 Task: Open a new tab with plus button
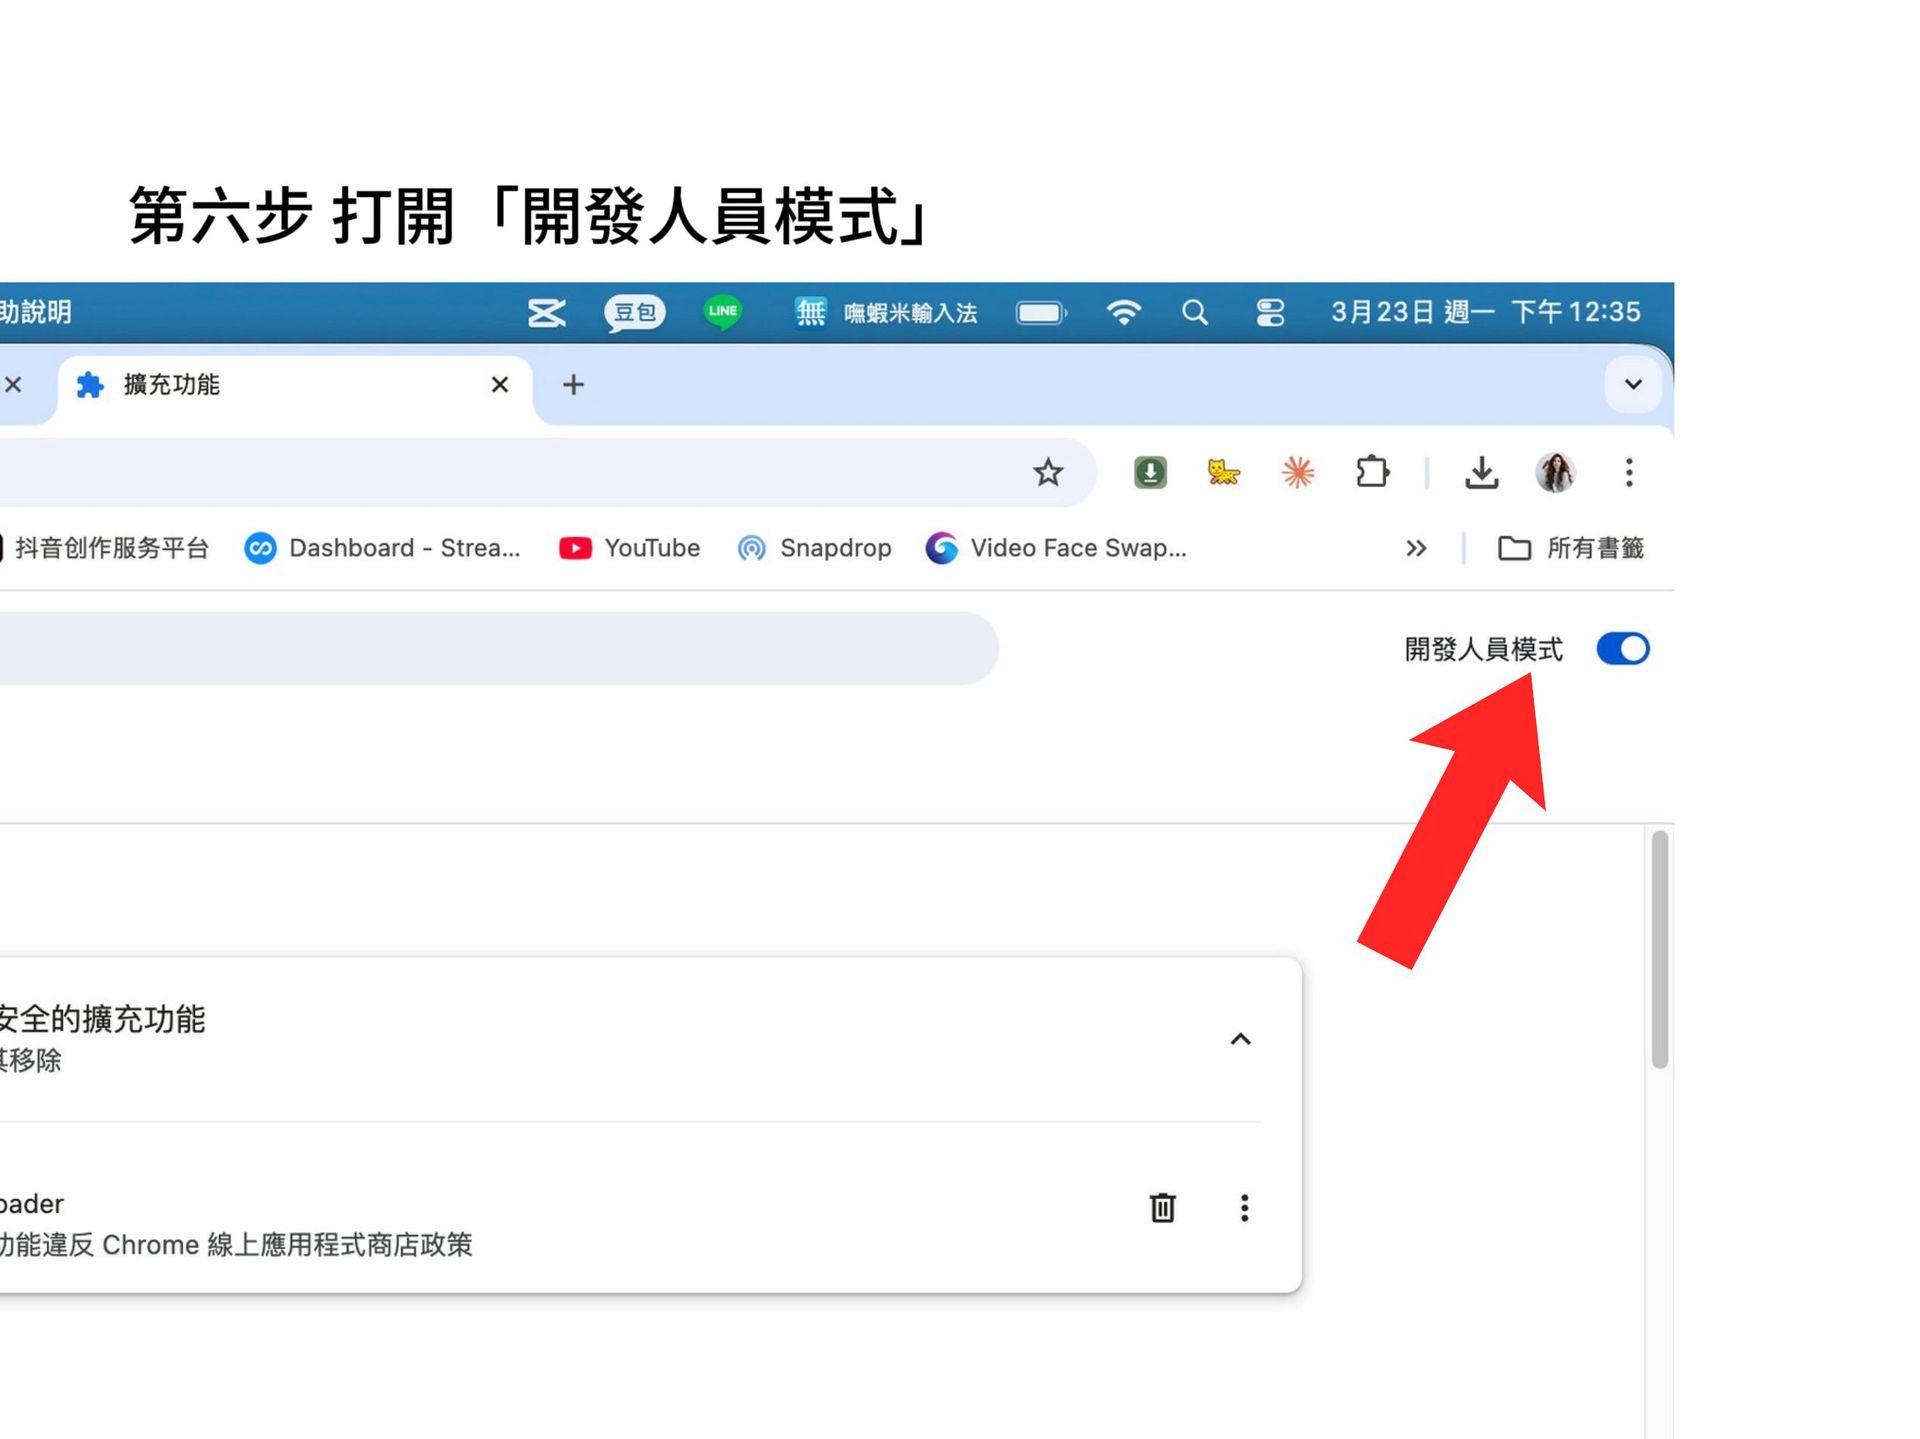[x=573, y=385]
